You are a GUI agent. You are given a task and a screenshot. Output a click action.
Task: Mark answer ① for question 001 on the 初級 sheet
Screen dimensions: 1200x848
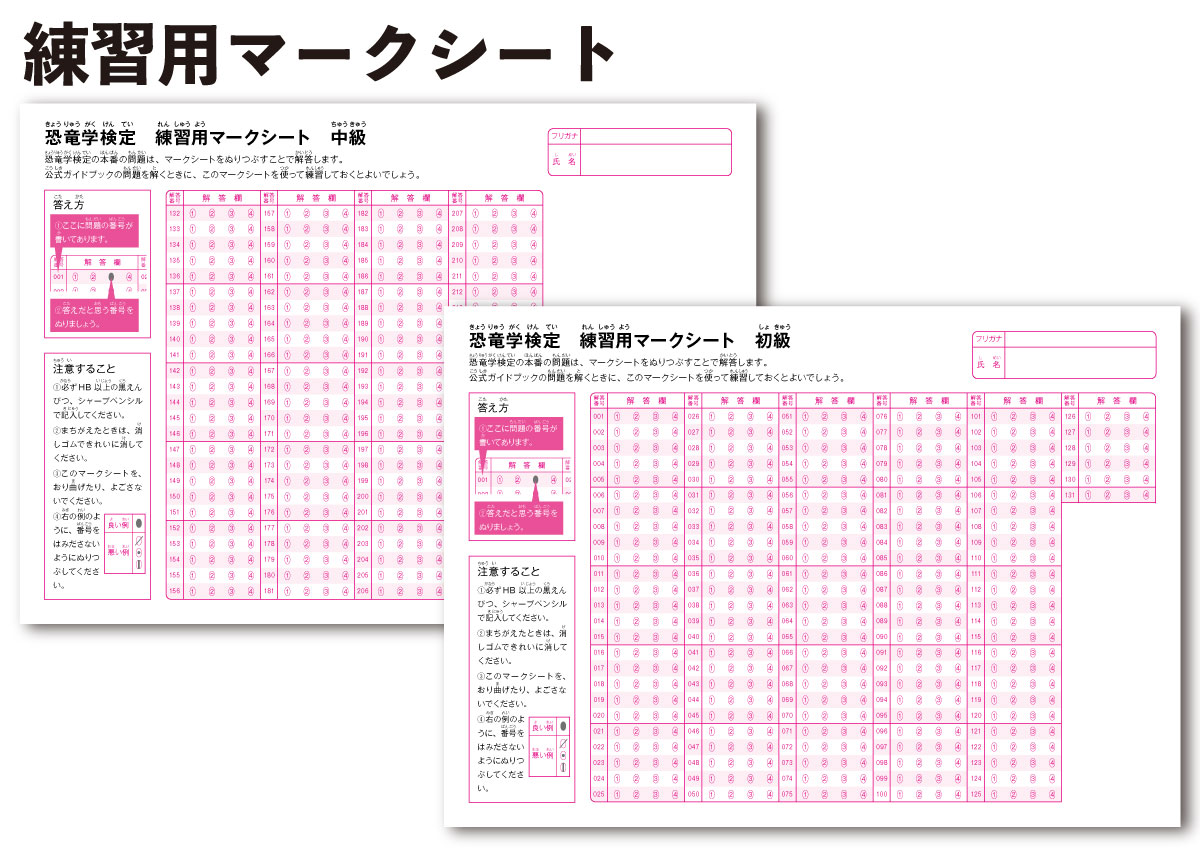tap(616, 415)
